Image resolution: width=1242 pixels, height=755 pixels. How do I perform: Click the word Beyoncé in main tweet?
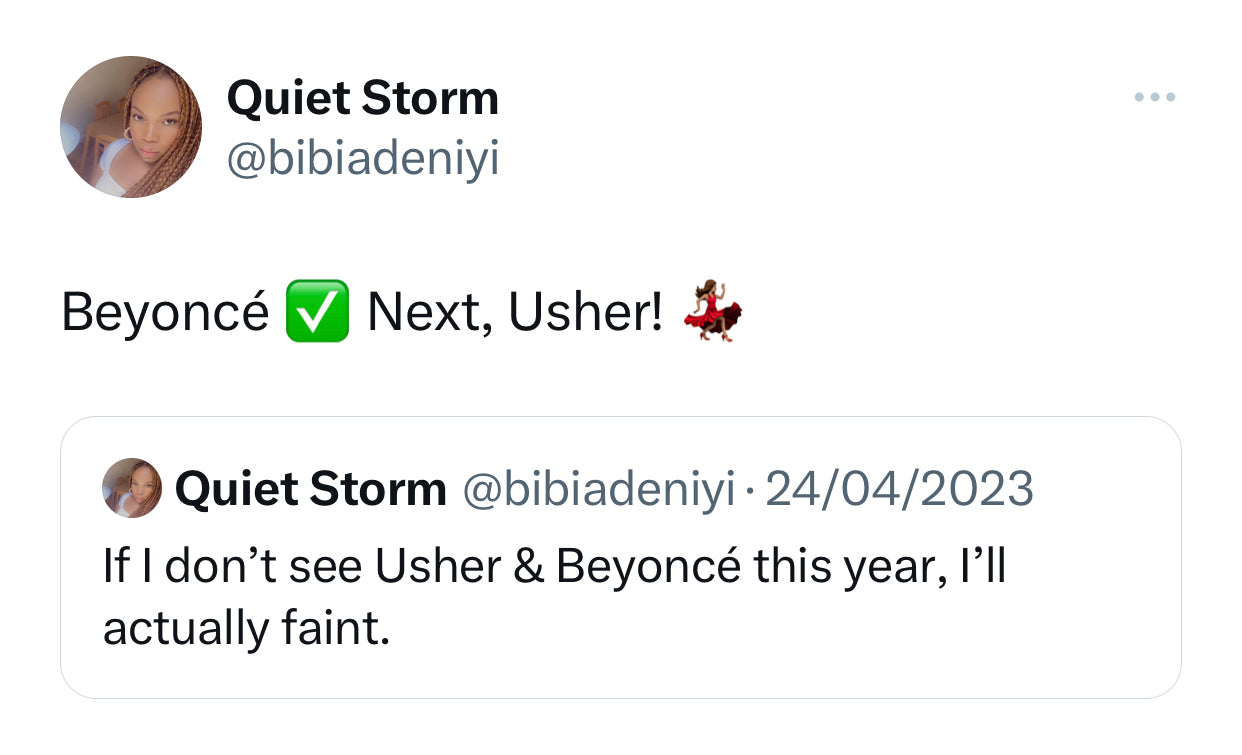[165, 312]
